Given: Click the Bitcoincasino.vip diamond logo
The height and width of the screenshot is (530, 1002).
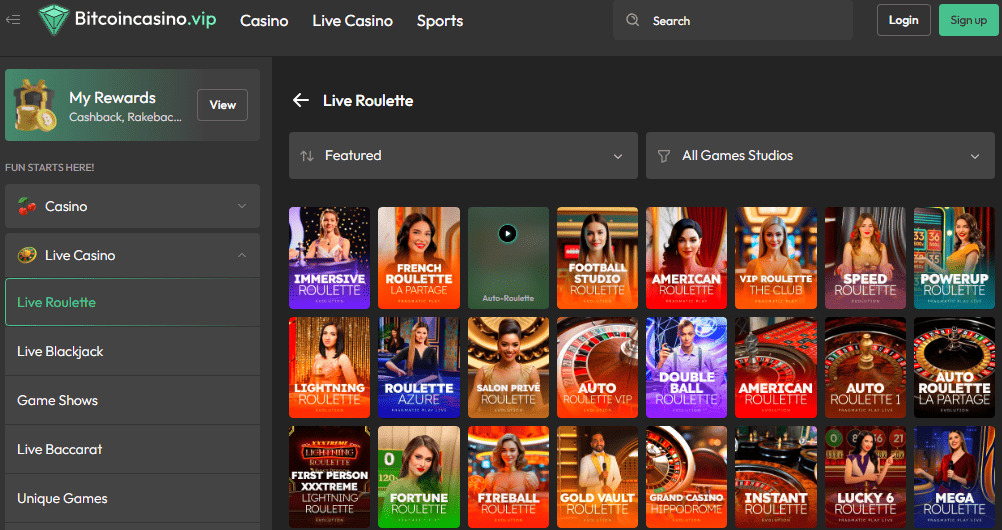Looking at the screenshot, I should tap(53, 20).
